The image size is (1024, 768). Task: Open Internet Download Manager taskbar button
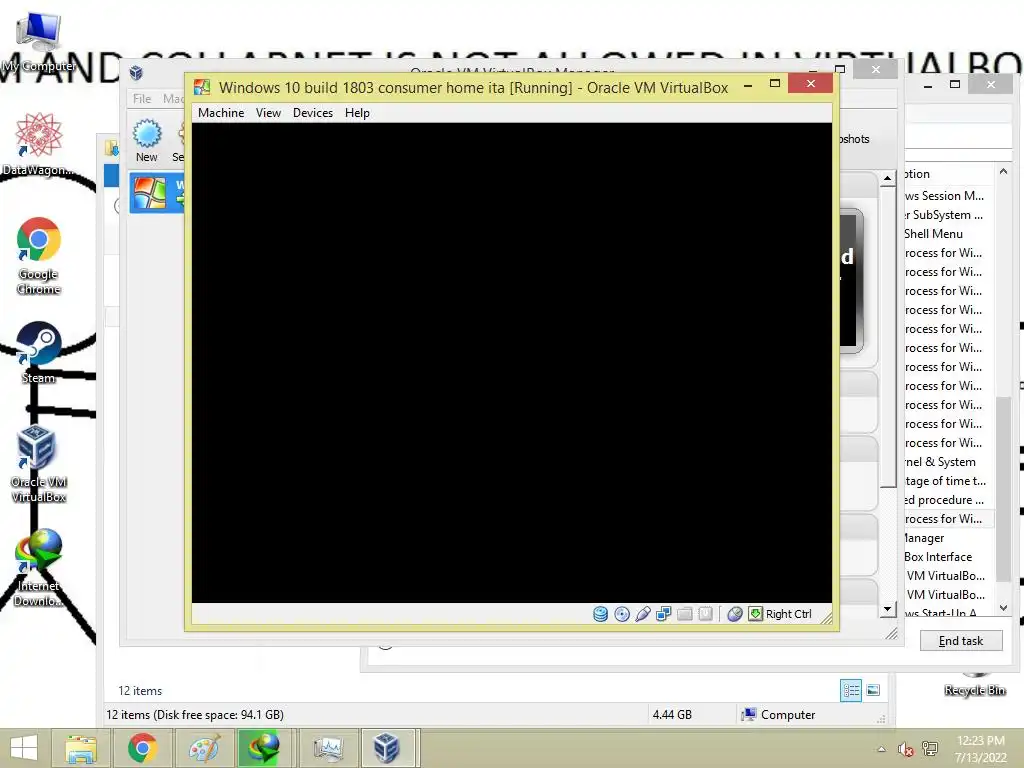263,748
